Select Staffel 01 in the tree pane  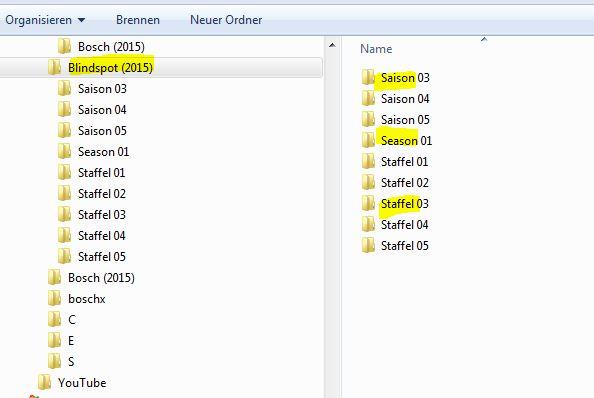pos(102,173)
